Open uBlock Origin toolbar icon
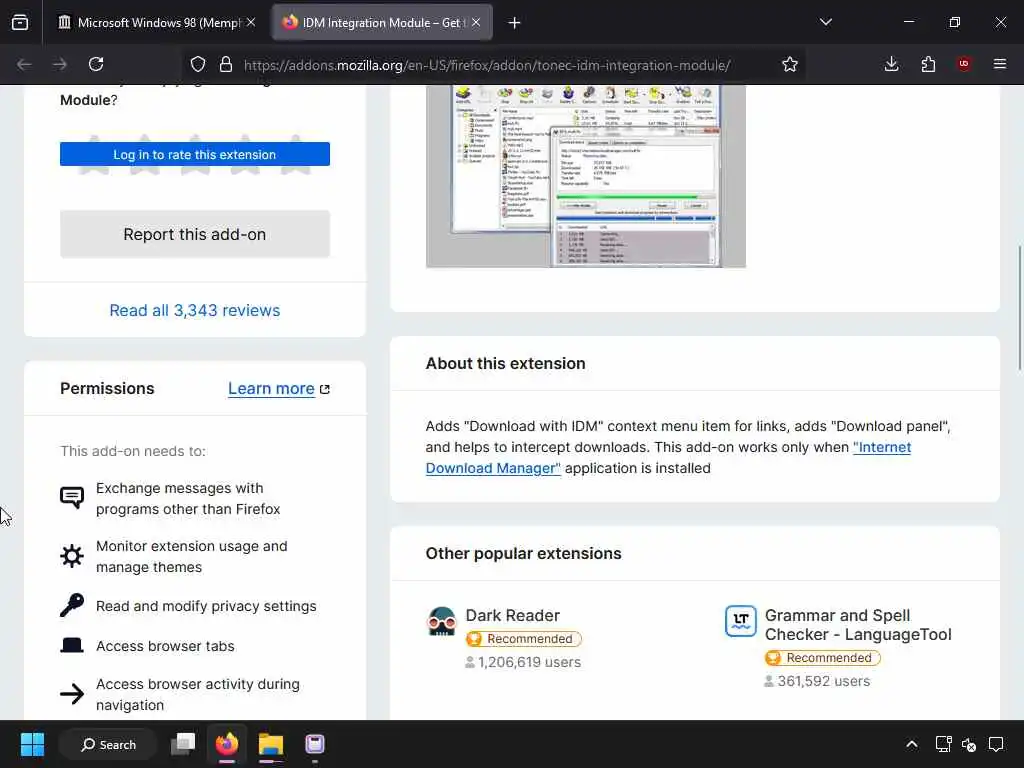1024x768 pixels. [964, 64]
